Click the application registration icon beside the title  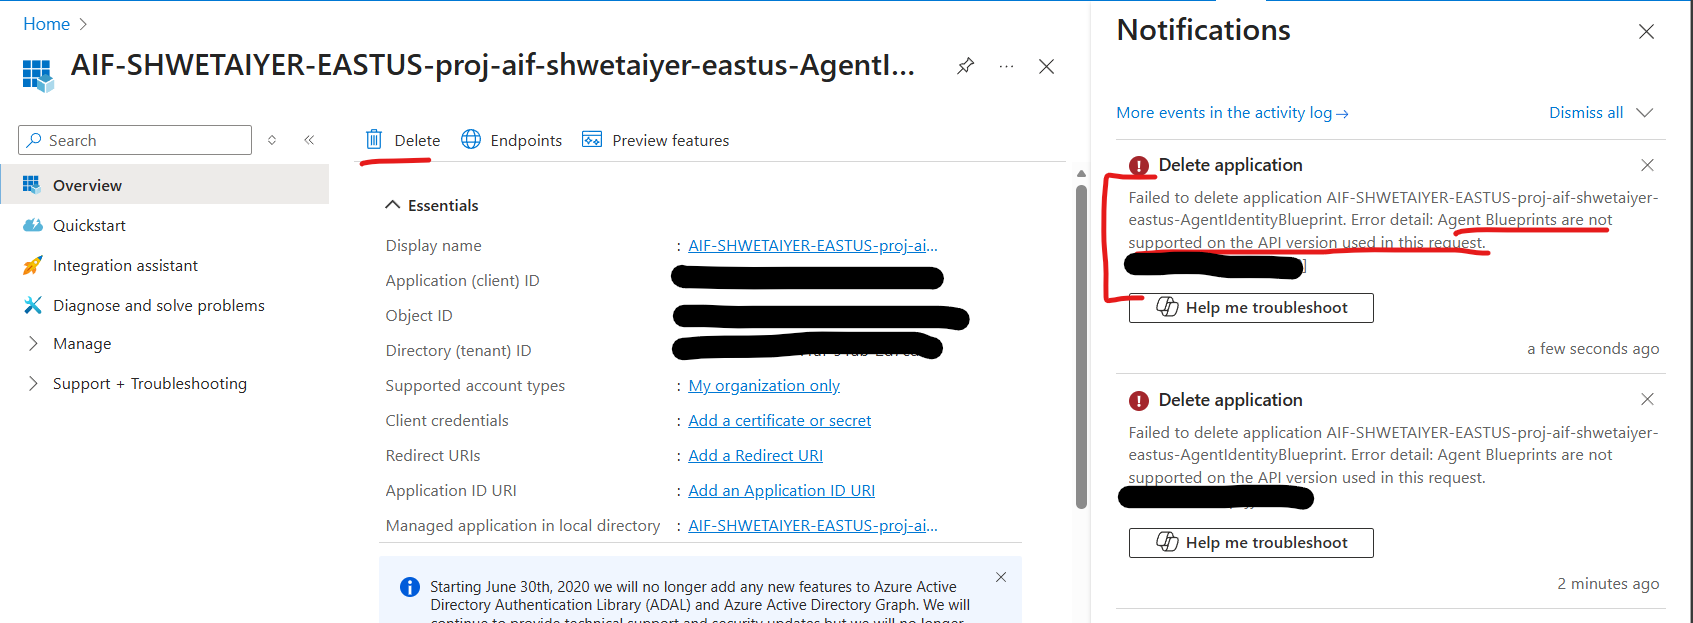(x=38, y=75)
